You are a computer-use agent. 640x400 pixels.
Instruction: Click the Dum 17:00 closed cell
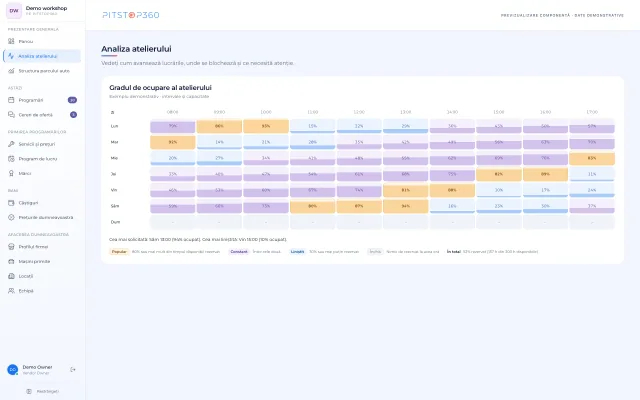592,222
